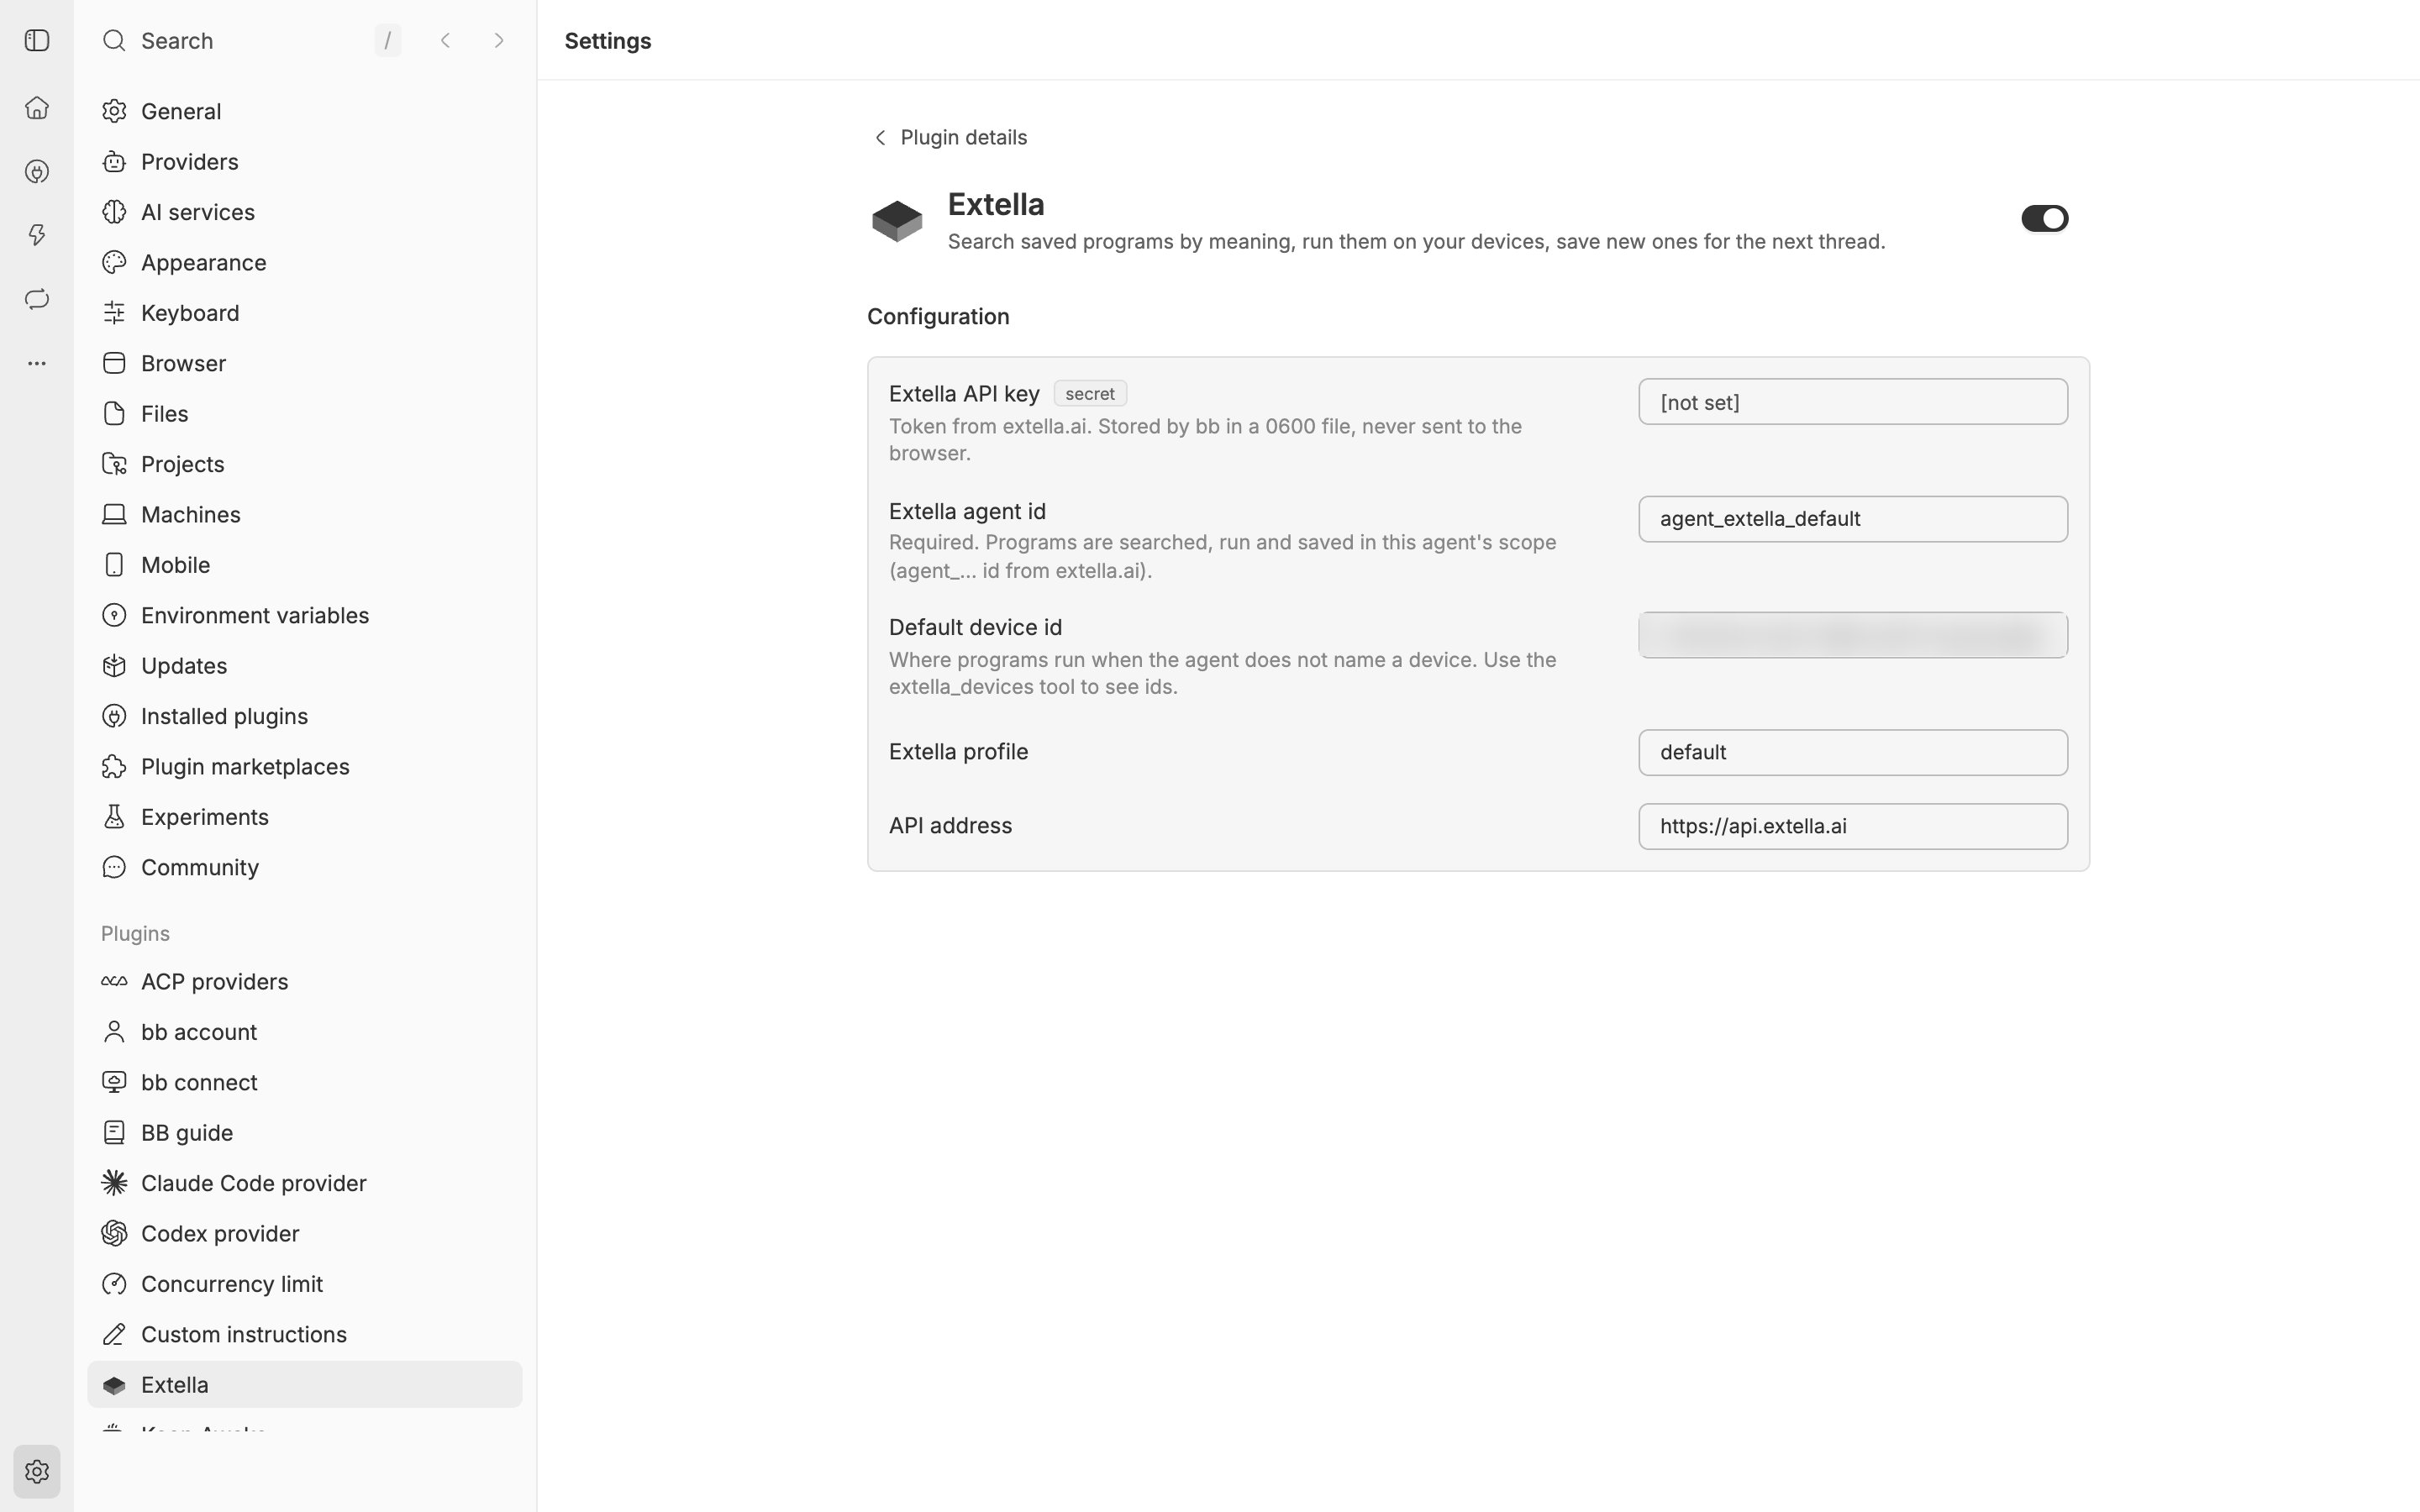Open the lightning bolt icon in rail
Viewport: 2420px width, 1512px height.
(37, 235)
